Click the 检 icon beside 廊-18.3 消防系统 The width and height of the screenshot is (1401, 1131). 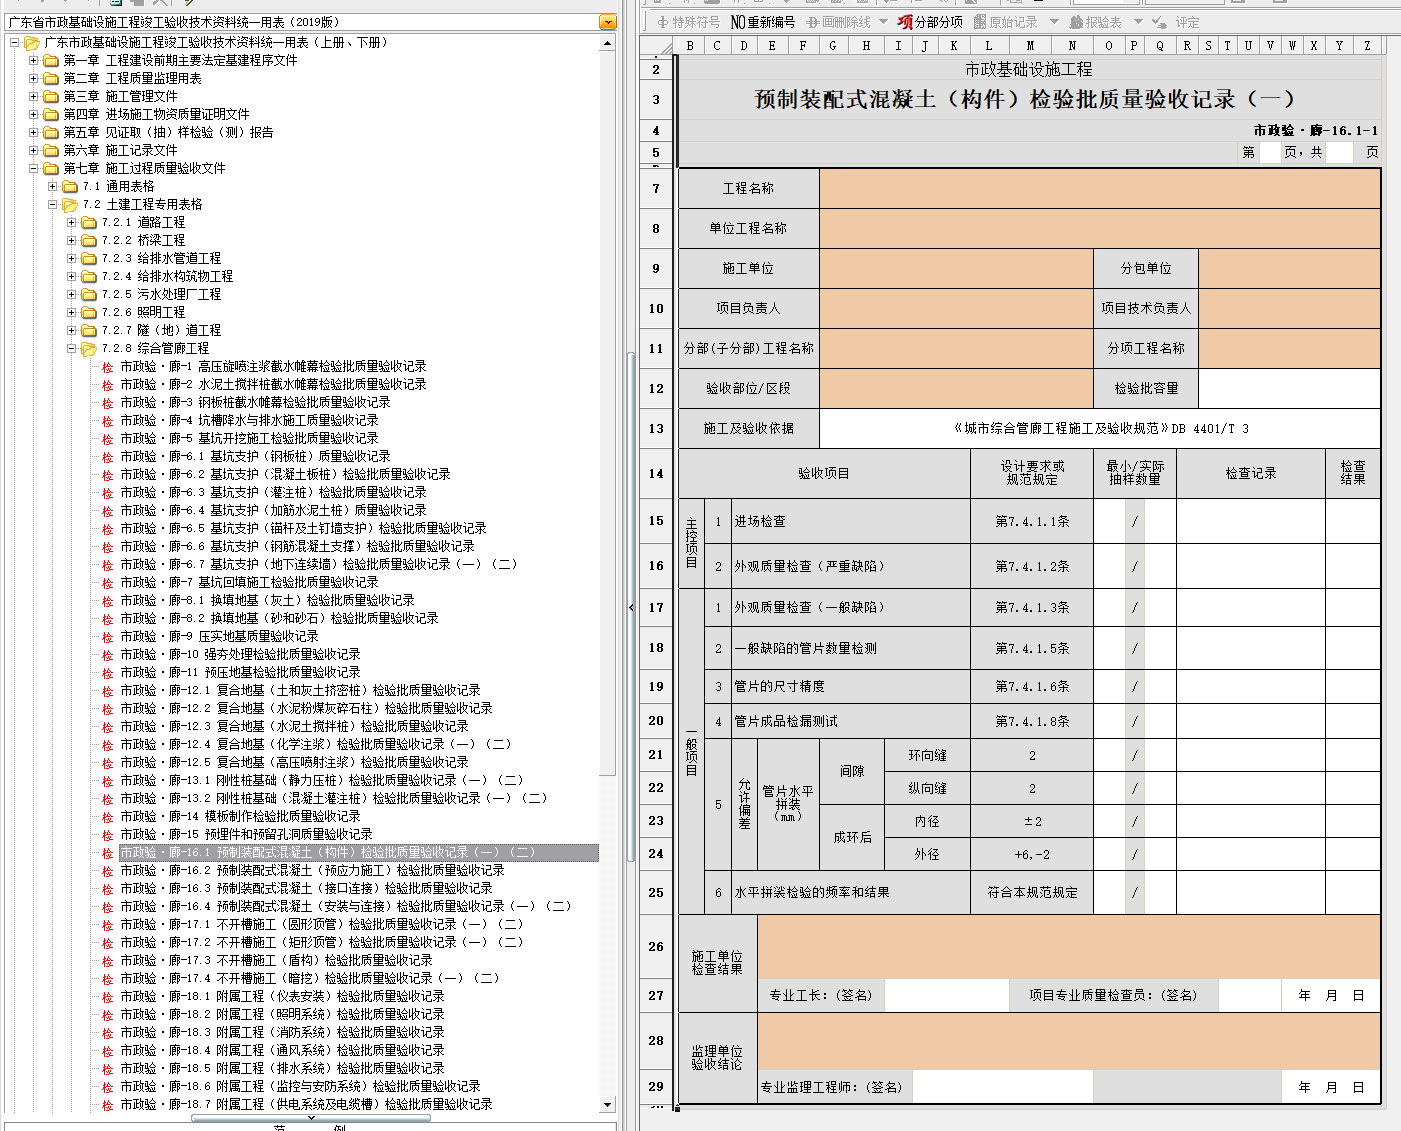click(108, 1033)
